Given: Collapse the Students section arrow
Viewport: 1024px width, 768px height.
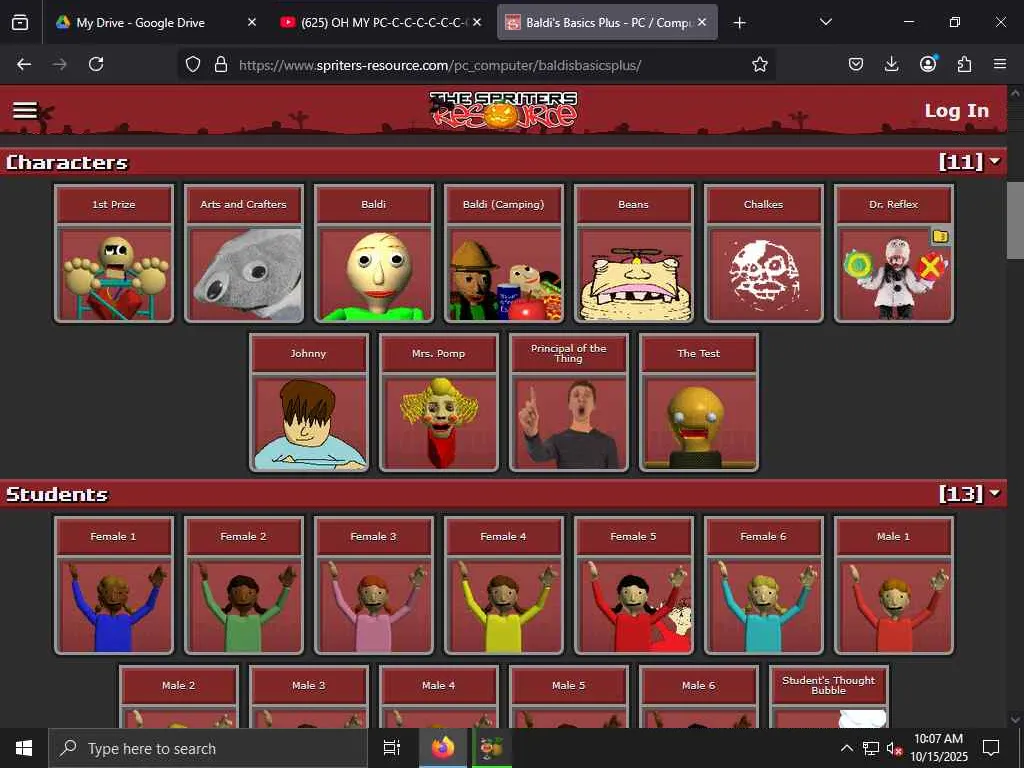Looking at the screenshot, I should pyautogui.click(x=995, y=492).
